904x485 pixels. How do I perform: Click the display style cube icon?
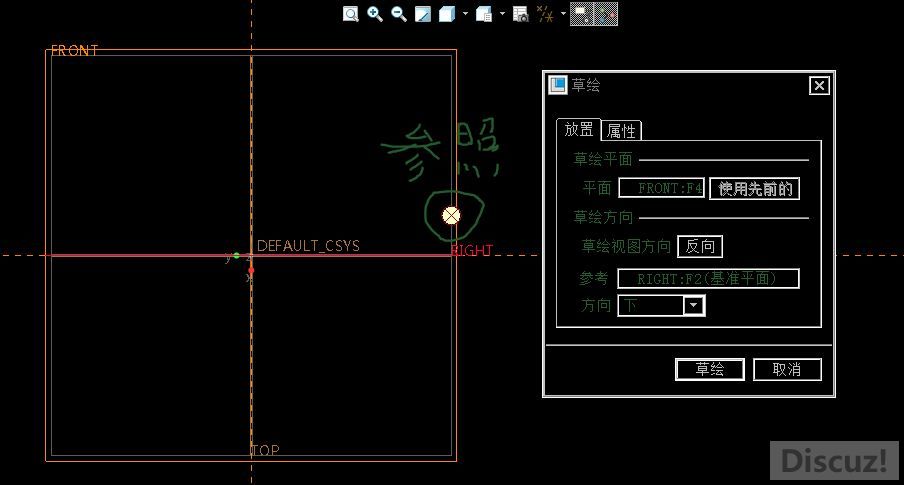447,14
